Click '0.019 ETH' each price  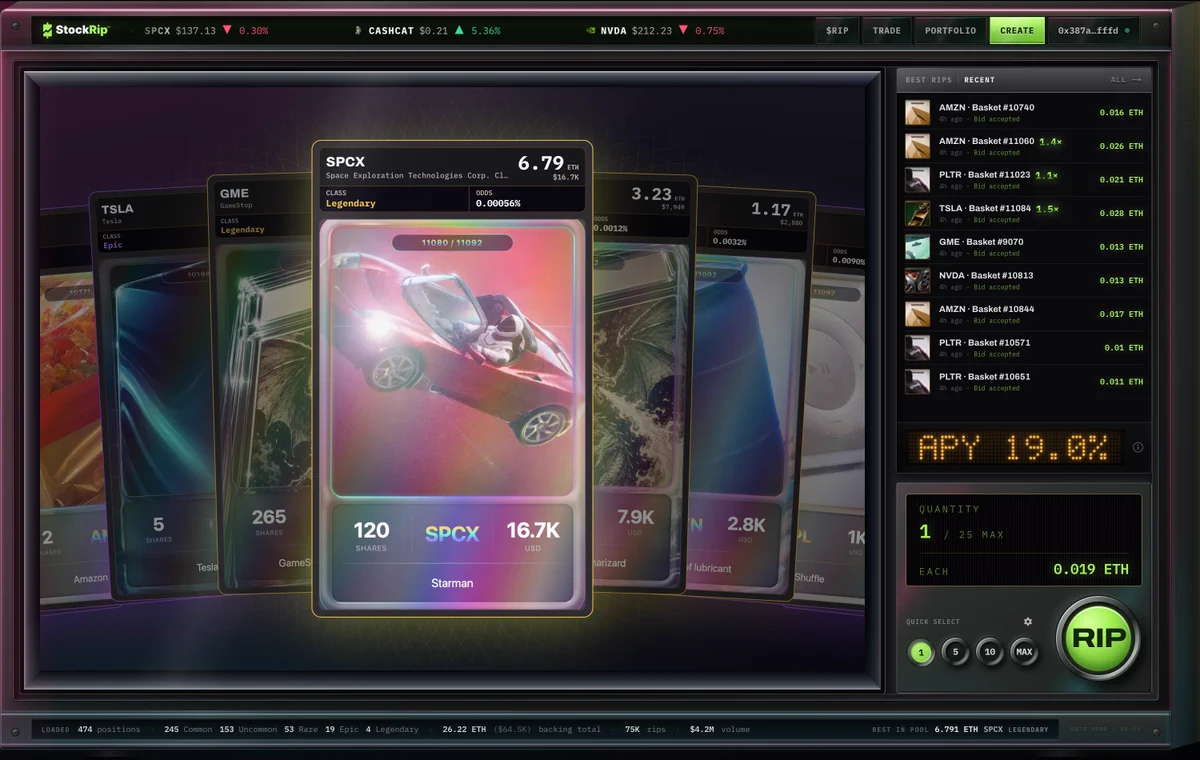tap(1091, 570)
